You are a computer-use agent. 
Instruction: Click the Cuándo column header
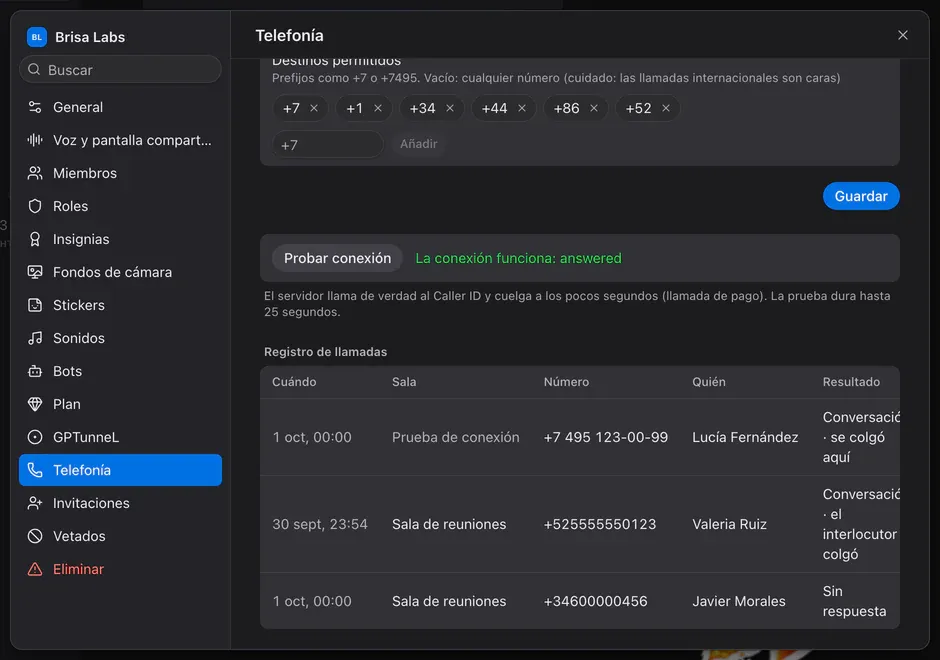tap(294, 382)
